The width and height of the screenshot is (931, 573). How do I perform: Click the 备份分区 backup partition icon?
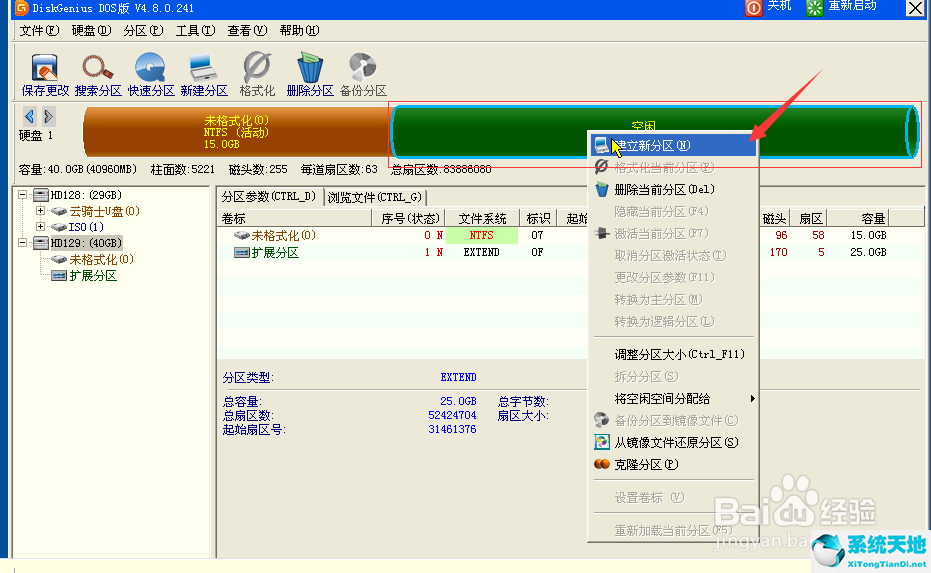coord(362,74)
